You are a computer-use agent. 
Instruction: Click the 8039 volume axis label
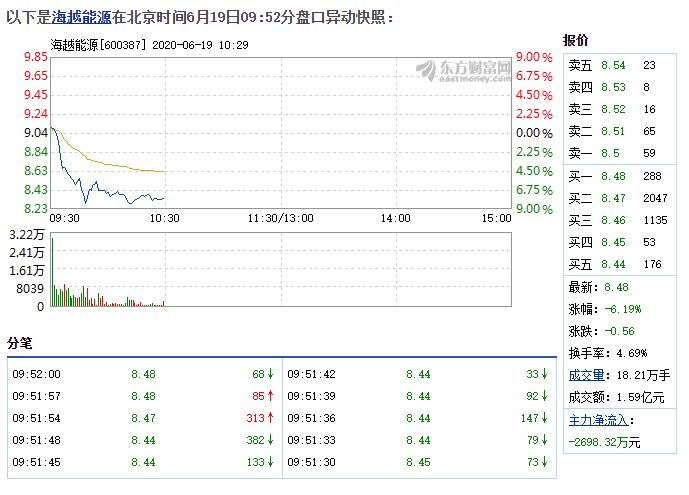(30, 289)
